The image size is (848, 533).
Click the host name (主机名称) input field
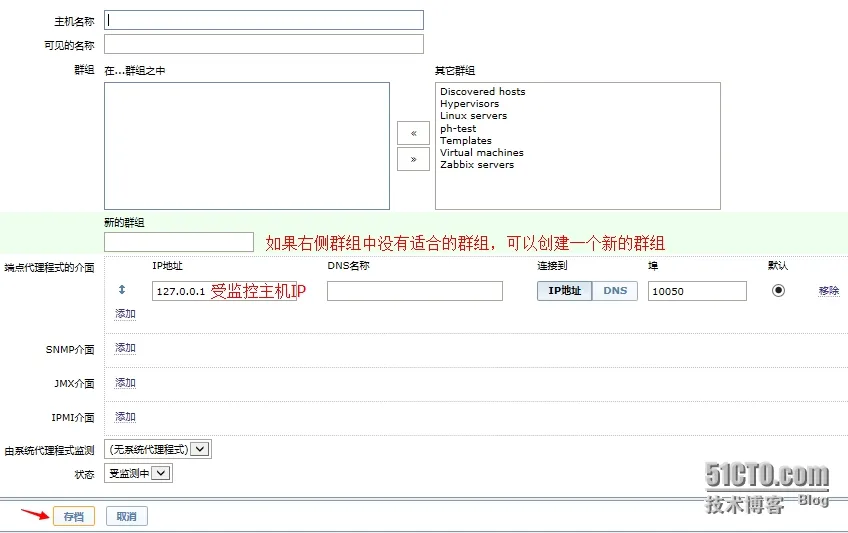pyautogui.click(x=264, y=21)
